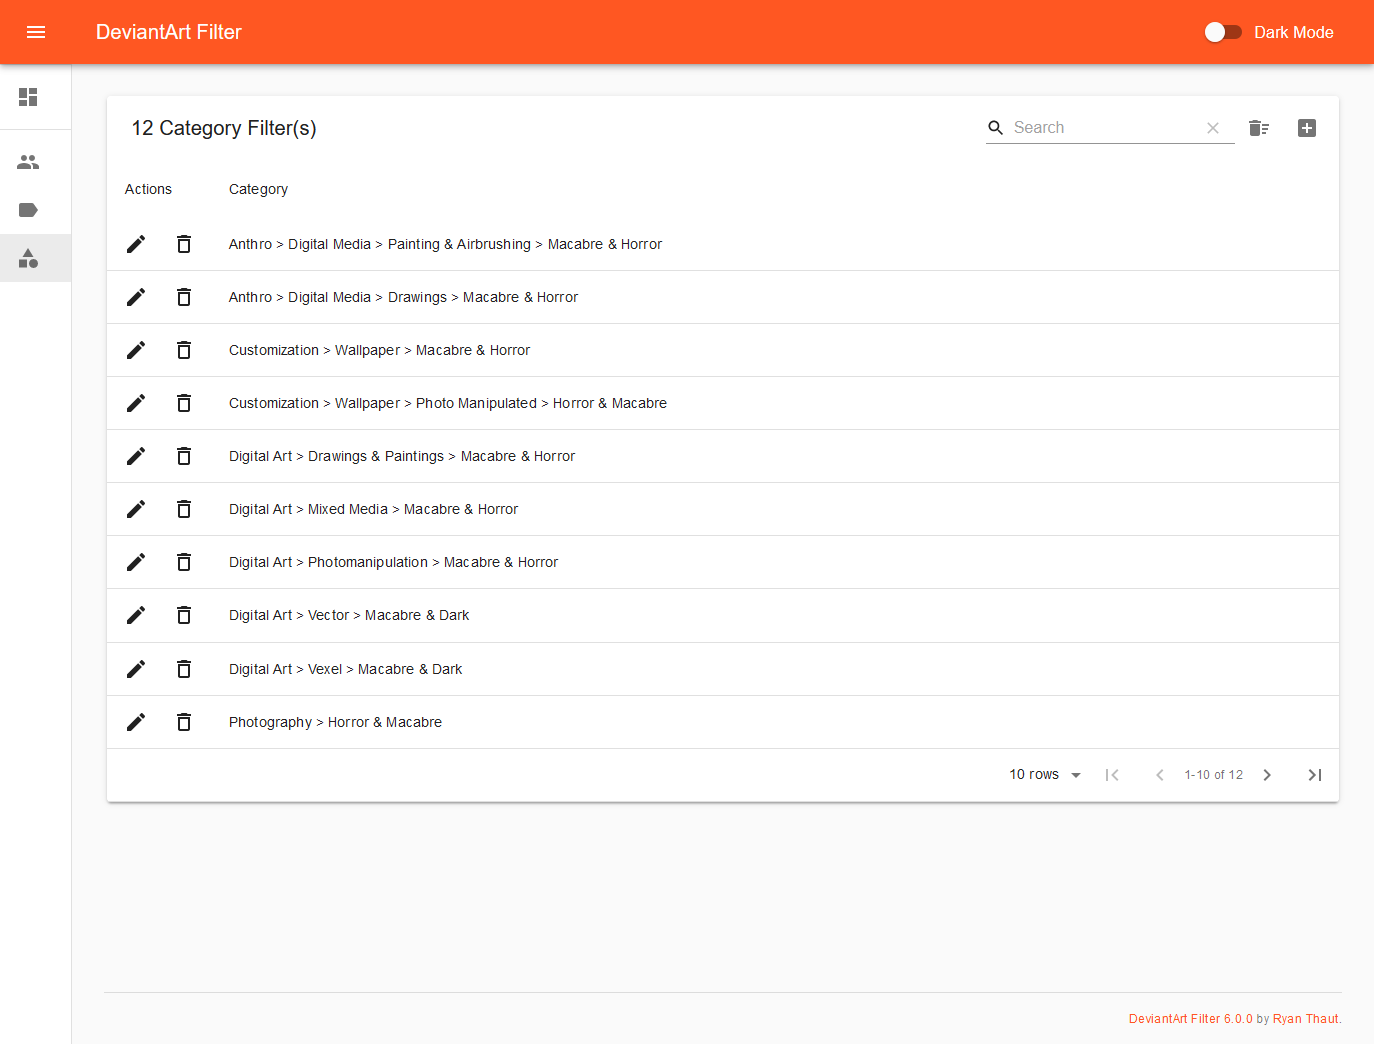Go to the next page of filters
This screenshot has height=1044, width=1374.
click(1267, 775)
